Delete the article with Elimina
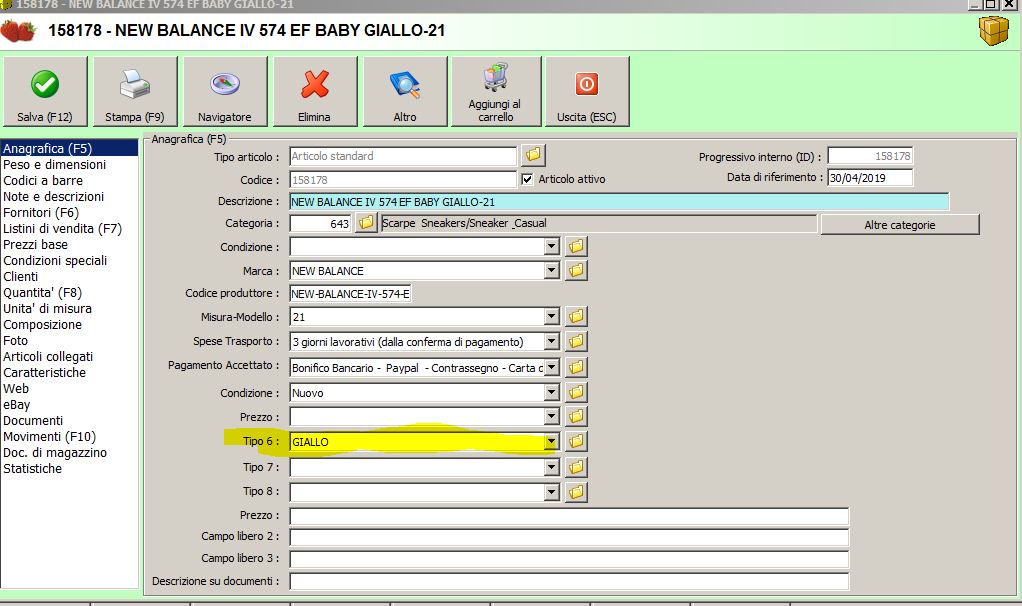Screen dimensions: 1022x606 (315, 91)
